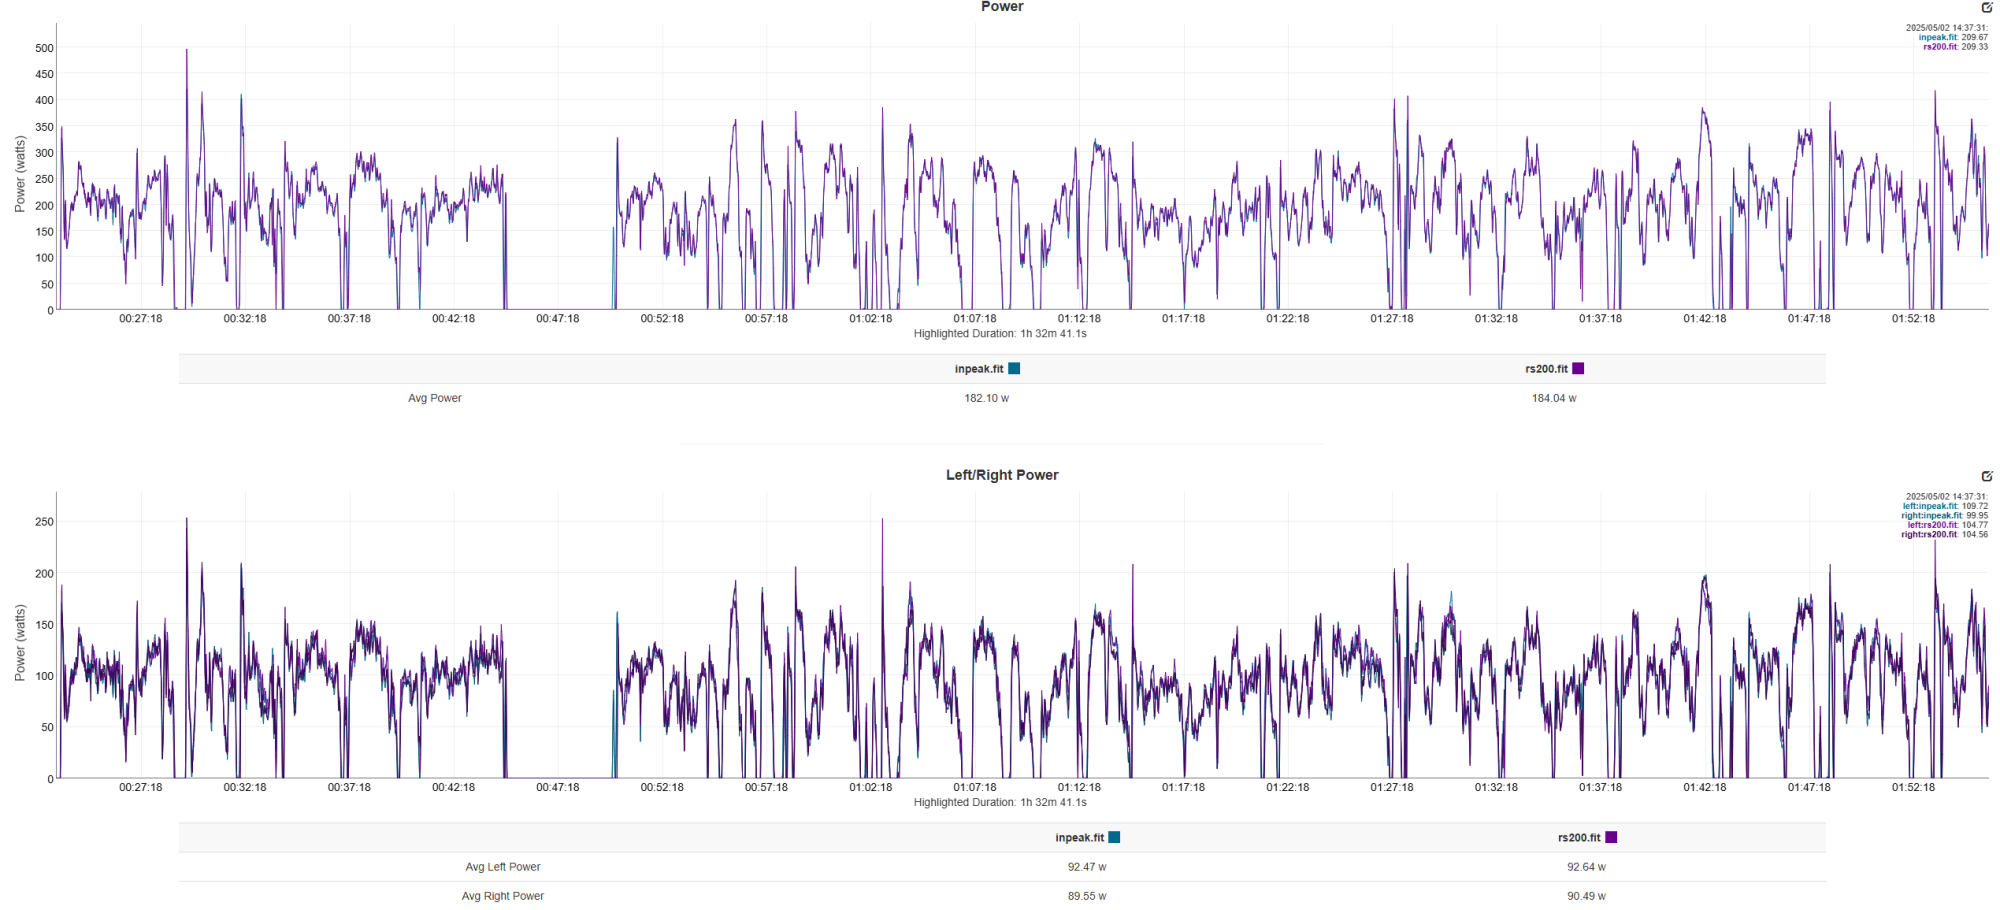Click the Power chart title
The height and width of the screenshot is (910, 2000).
pyautogui.click(x=1001, y=7)
